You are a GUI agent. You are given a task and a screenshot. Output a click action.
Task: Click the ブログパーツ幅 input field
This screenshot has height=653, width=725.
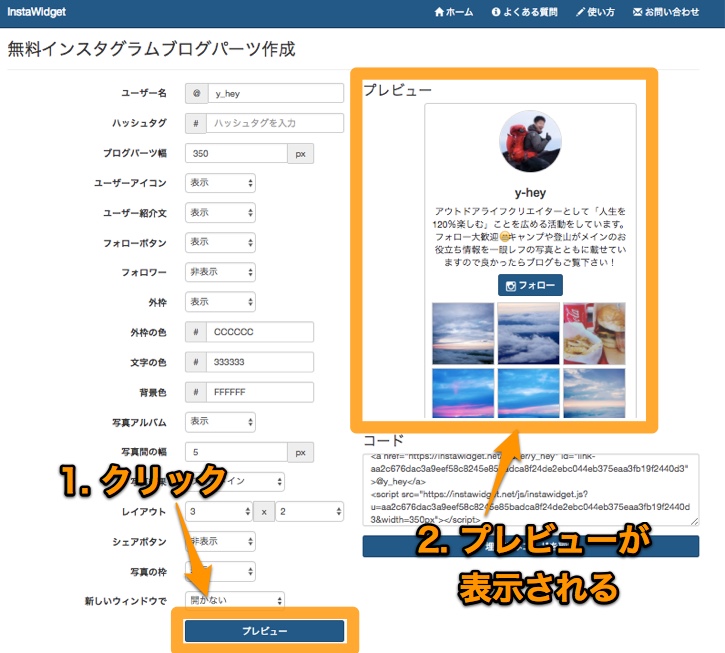(236, 154)
